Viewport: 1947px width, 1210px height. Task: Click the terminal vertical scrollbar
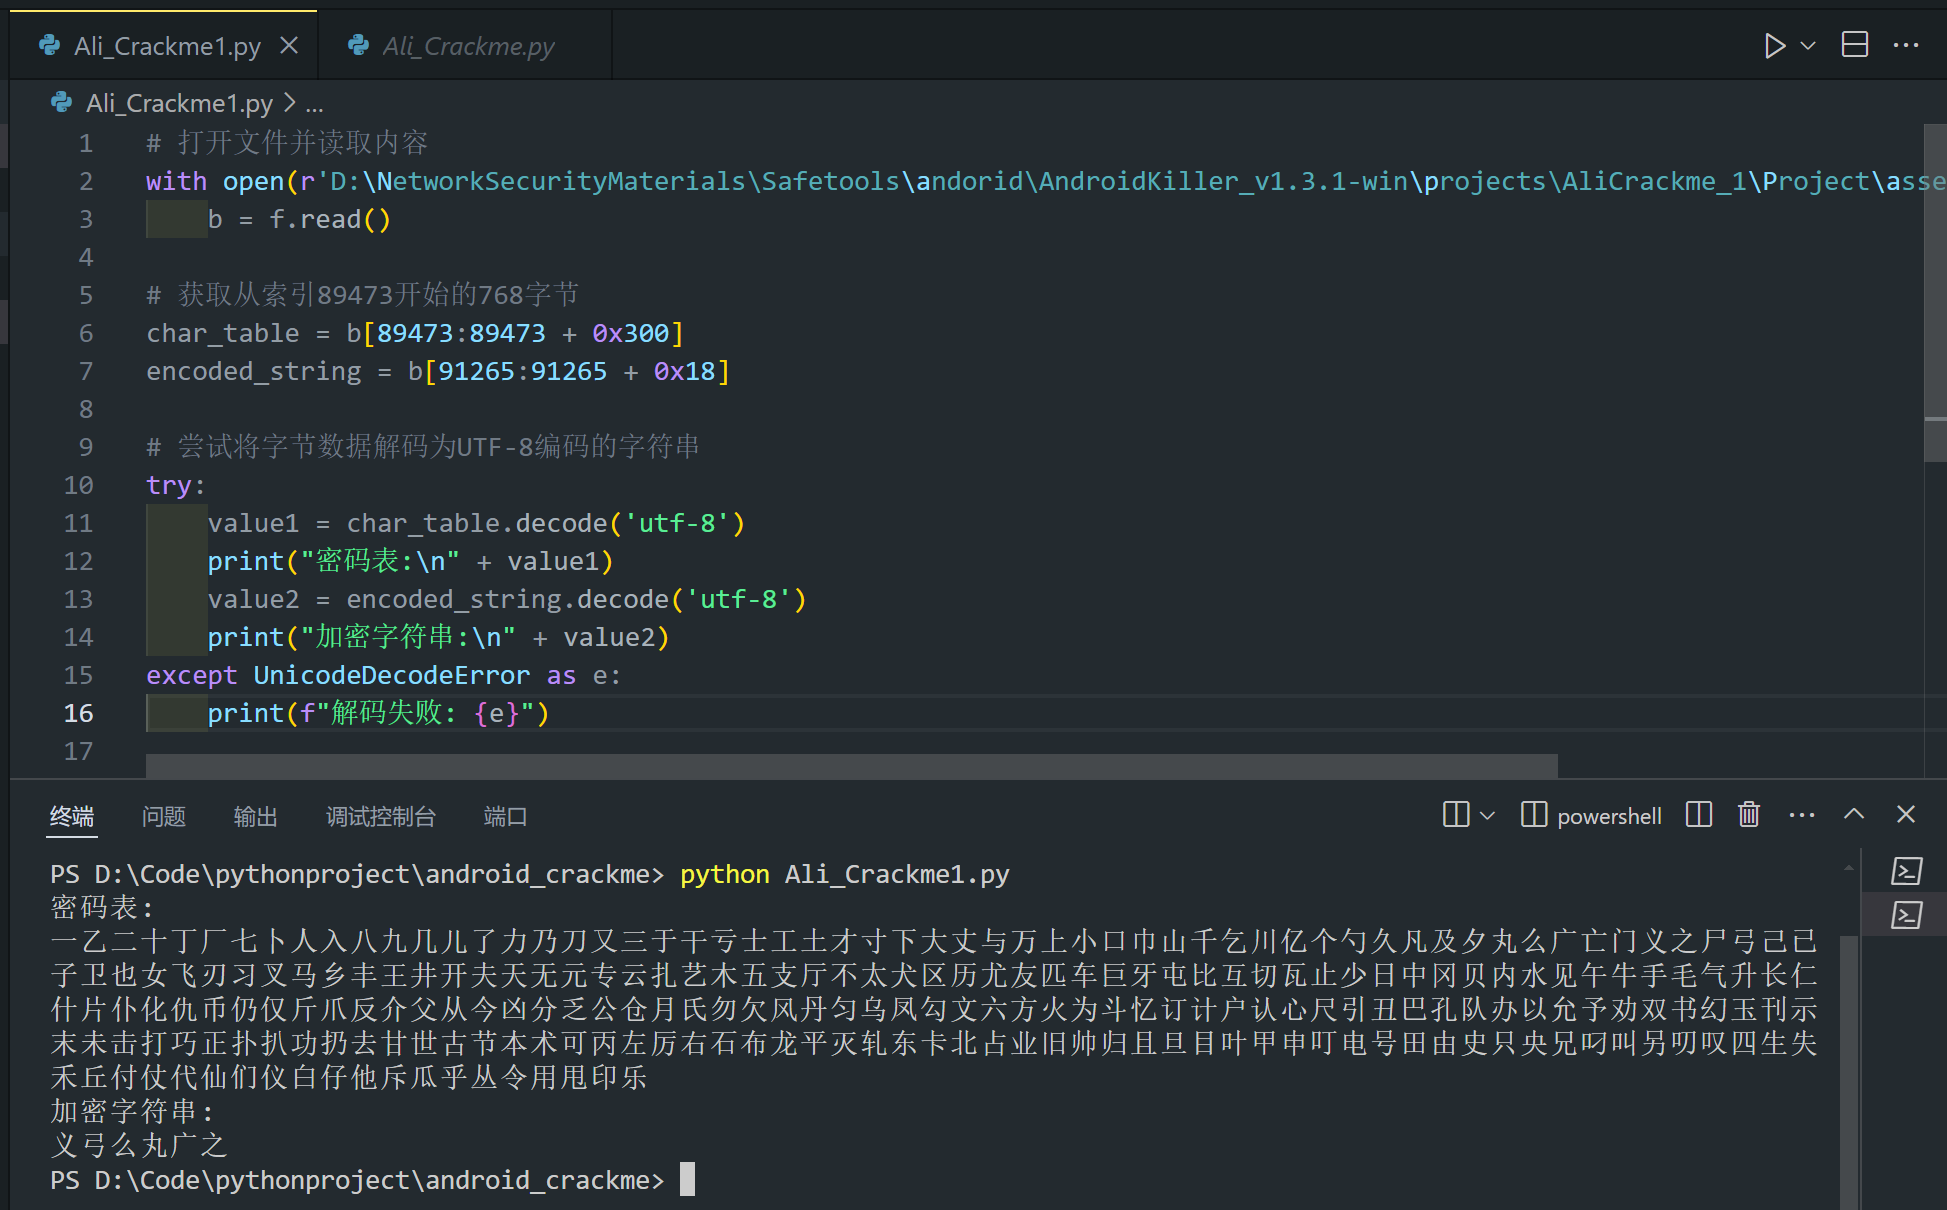click(x=1849, y=1072)
